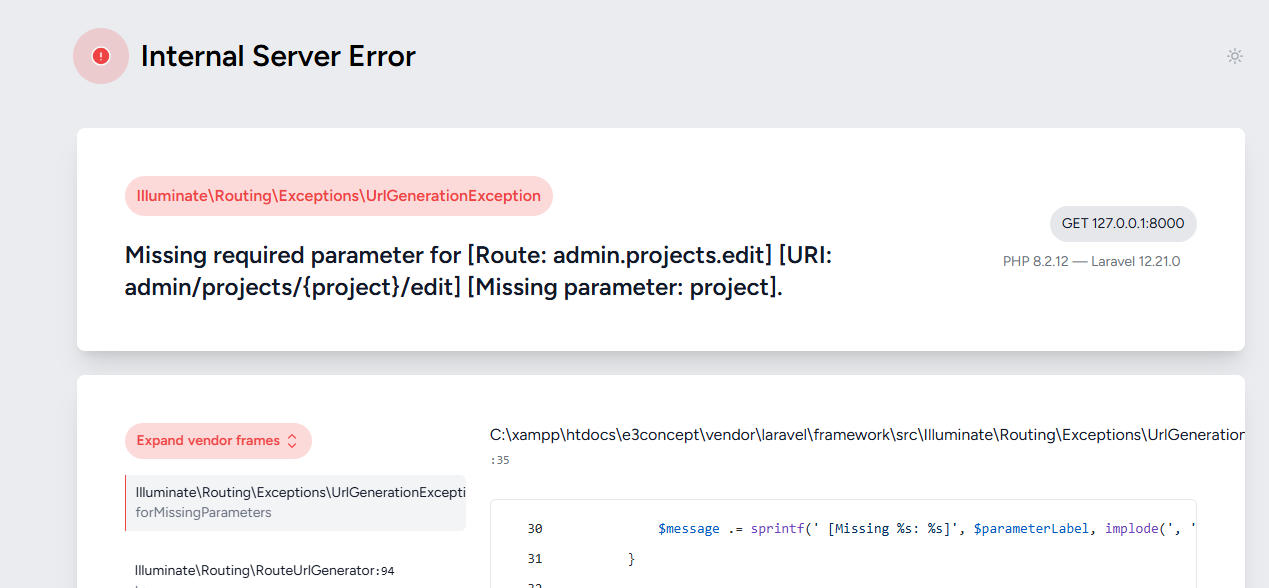
Task: Click the red error alert icon
Action: pyautogui.click(x=101, y=56)
